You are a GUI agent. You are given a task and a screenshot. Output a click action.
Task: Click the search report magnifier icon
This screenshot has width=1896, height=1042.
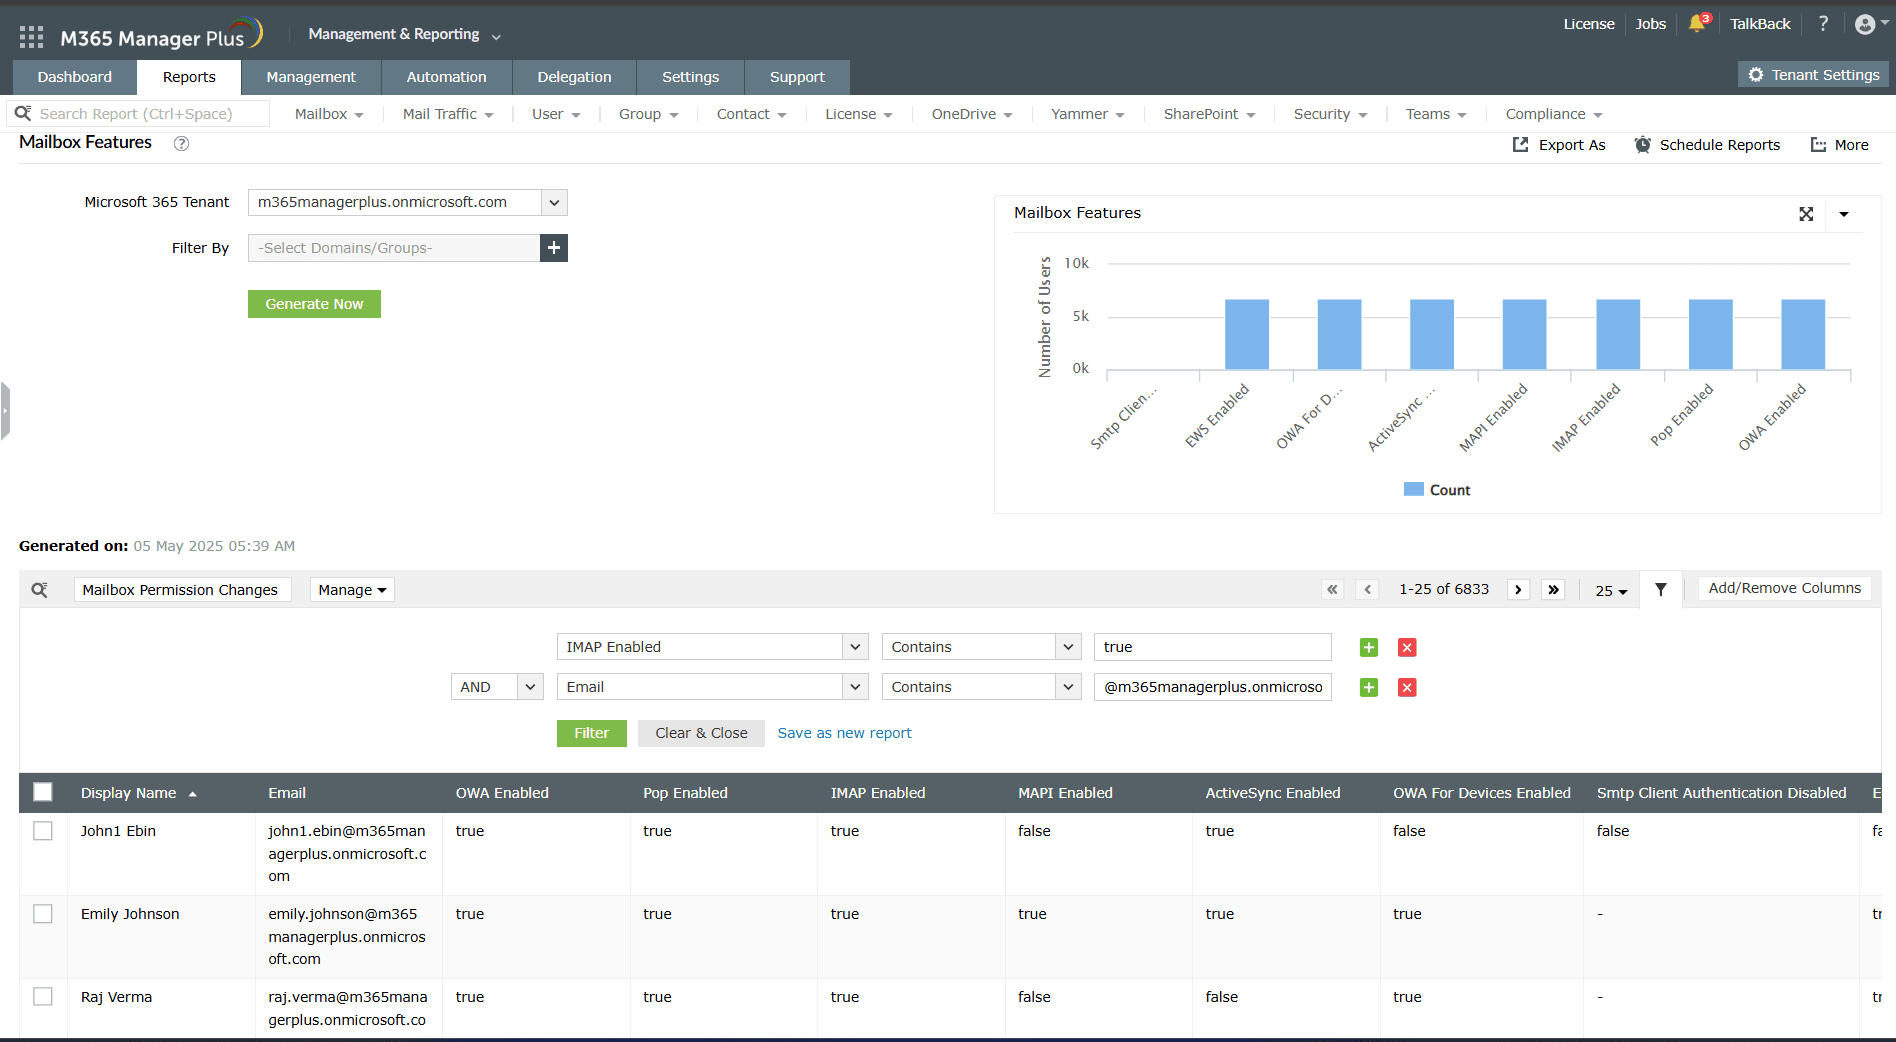tap(23, 113)
